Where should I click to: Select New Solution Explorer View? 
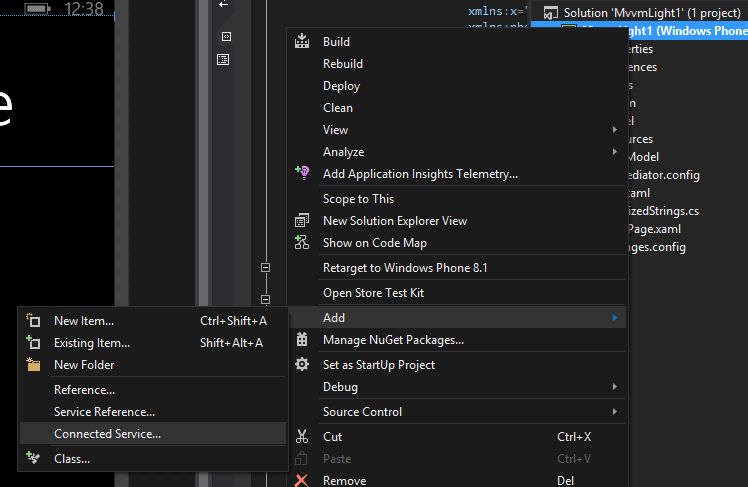pos(457,220)
